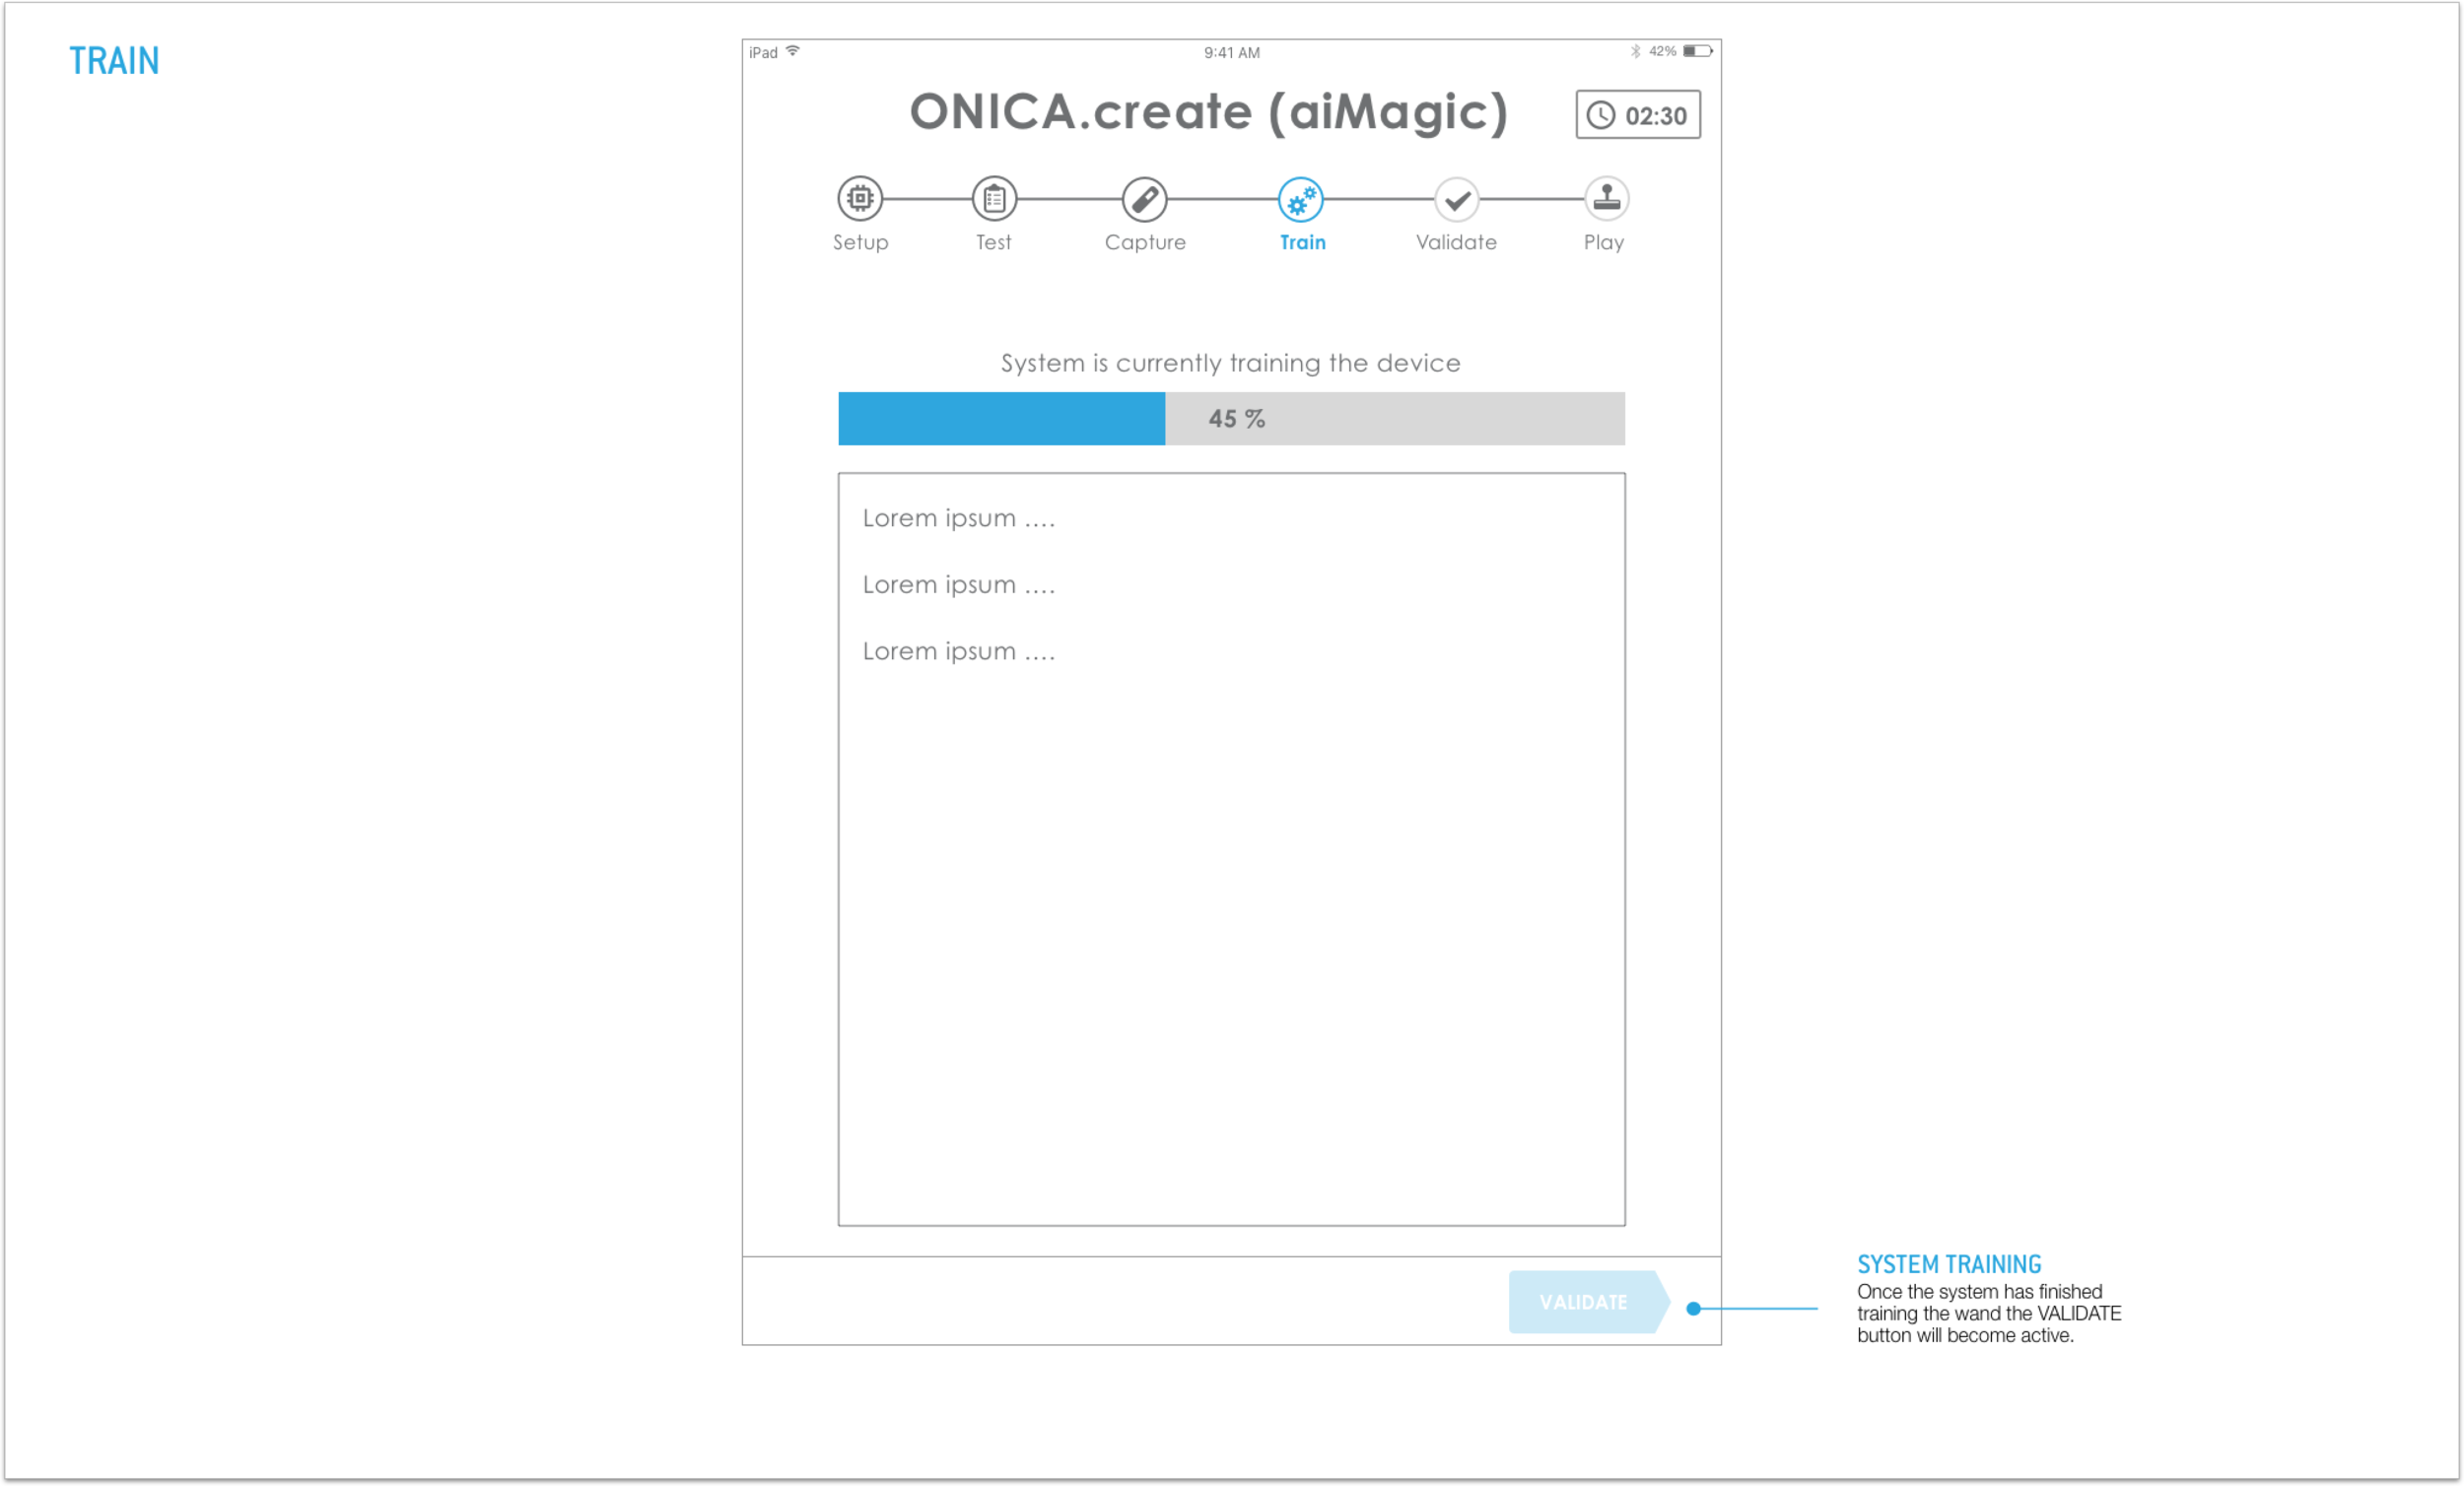This screenshot has height=1486, width=2464.
Task: Go to the Validate checkmark icon
Action: 1456,200
